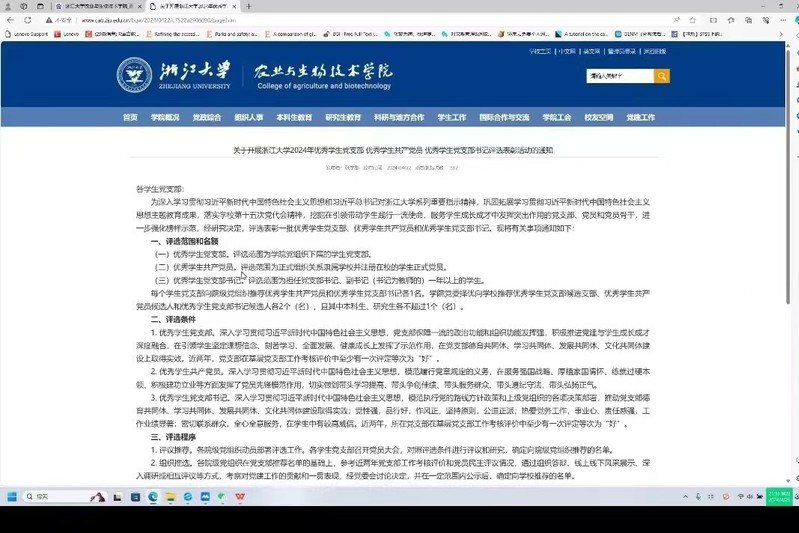Click the article title heading
This screenshot has height=533, width=799.
pyautogui.click(x=393, y=150)
